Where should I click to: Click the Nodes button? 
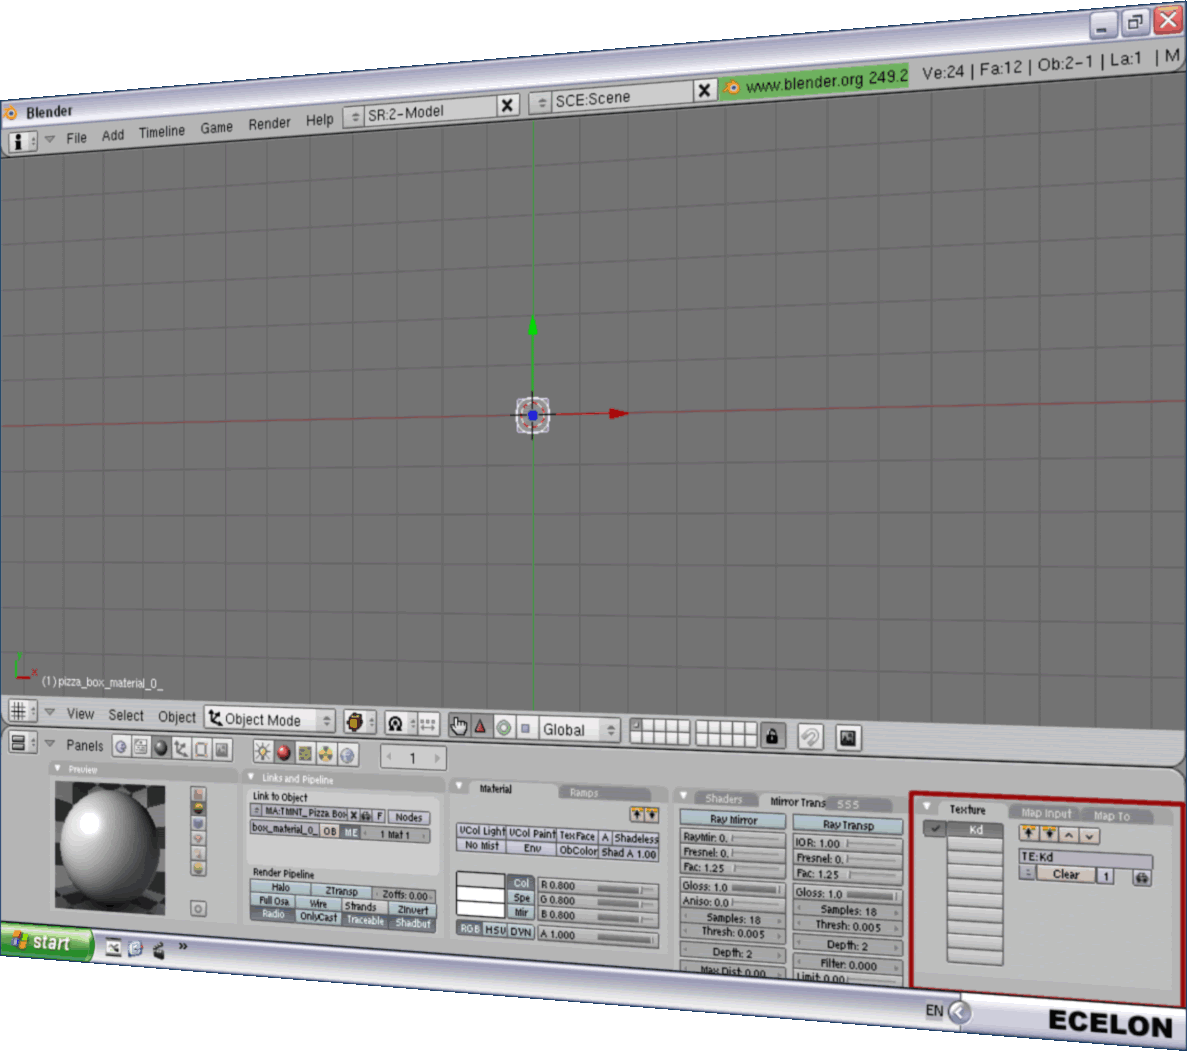pyautogui.click(x=409, y=817)
